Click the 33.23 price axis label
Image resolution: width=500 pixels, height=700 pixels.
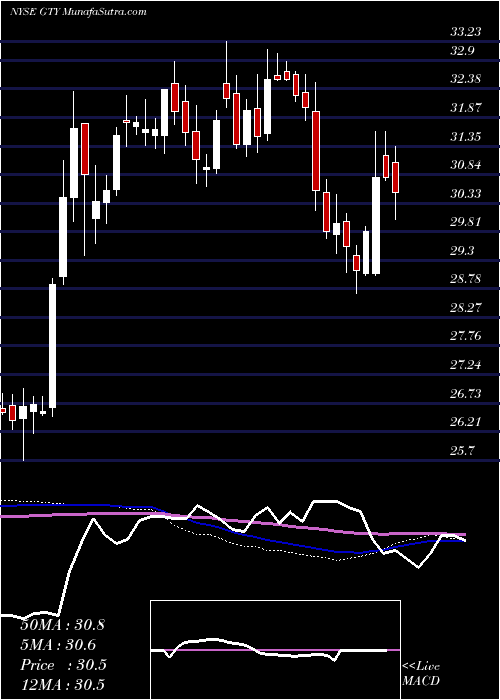pos(465,32)
